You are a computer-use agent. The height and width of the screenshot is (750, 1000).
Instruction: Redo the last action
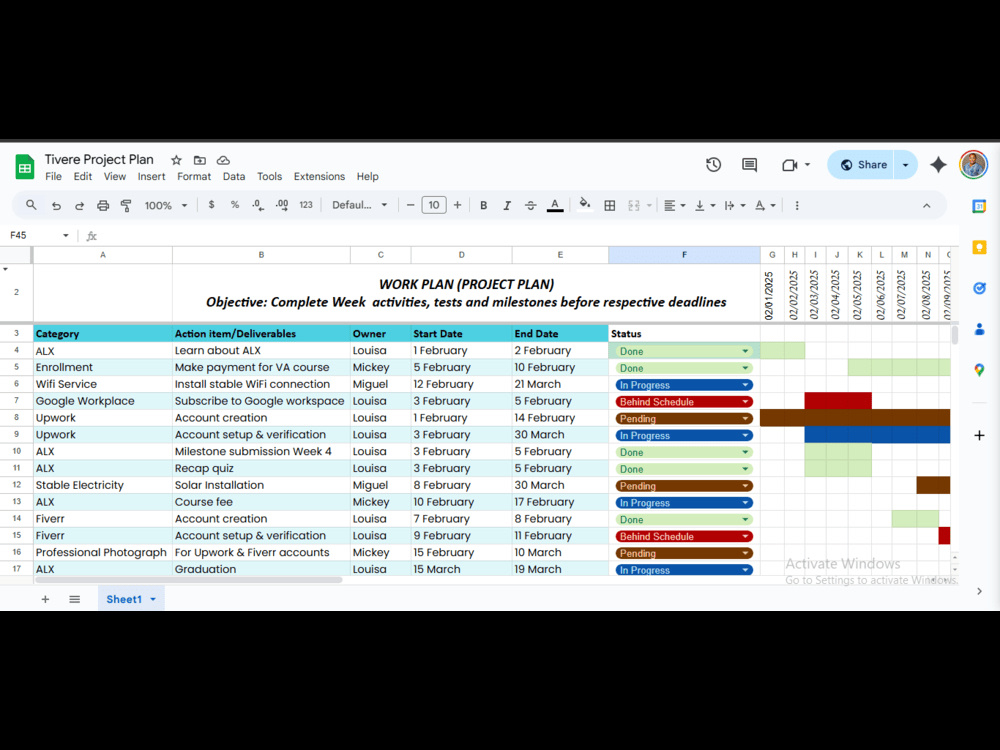(x=79, y=205)
